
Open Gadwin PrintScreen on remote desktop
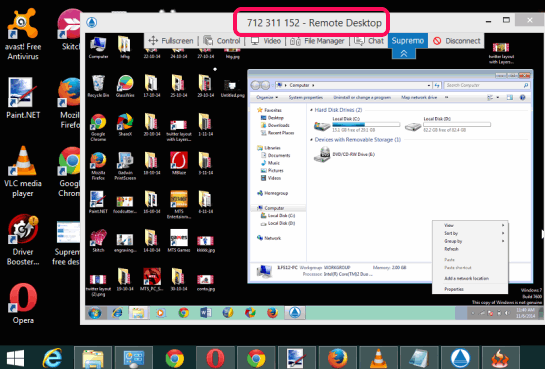125,166
